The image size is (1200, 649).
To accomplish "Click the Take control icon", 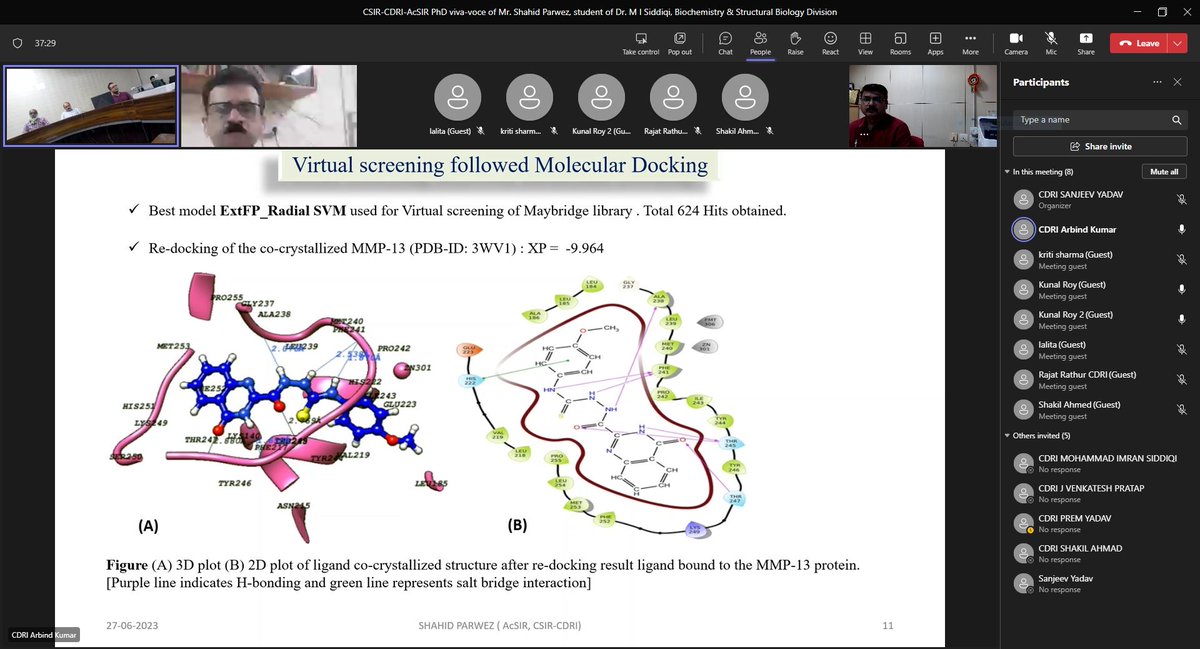I will 640,42.
